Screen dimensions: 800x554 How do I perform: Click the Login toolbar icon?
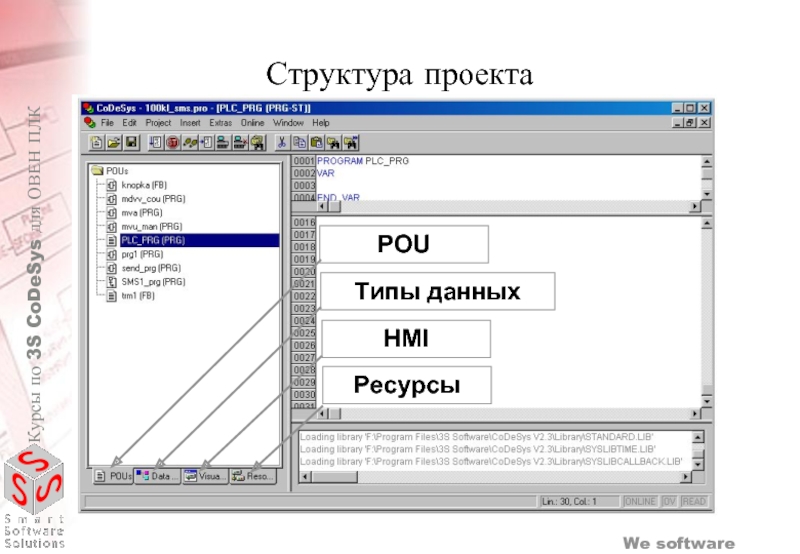click(223, 143)
